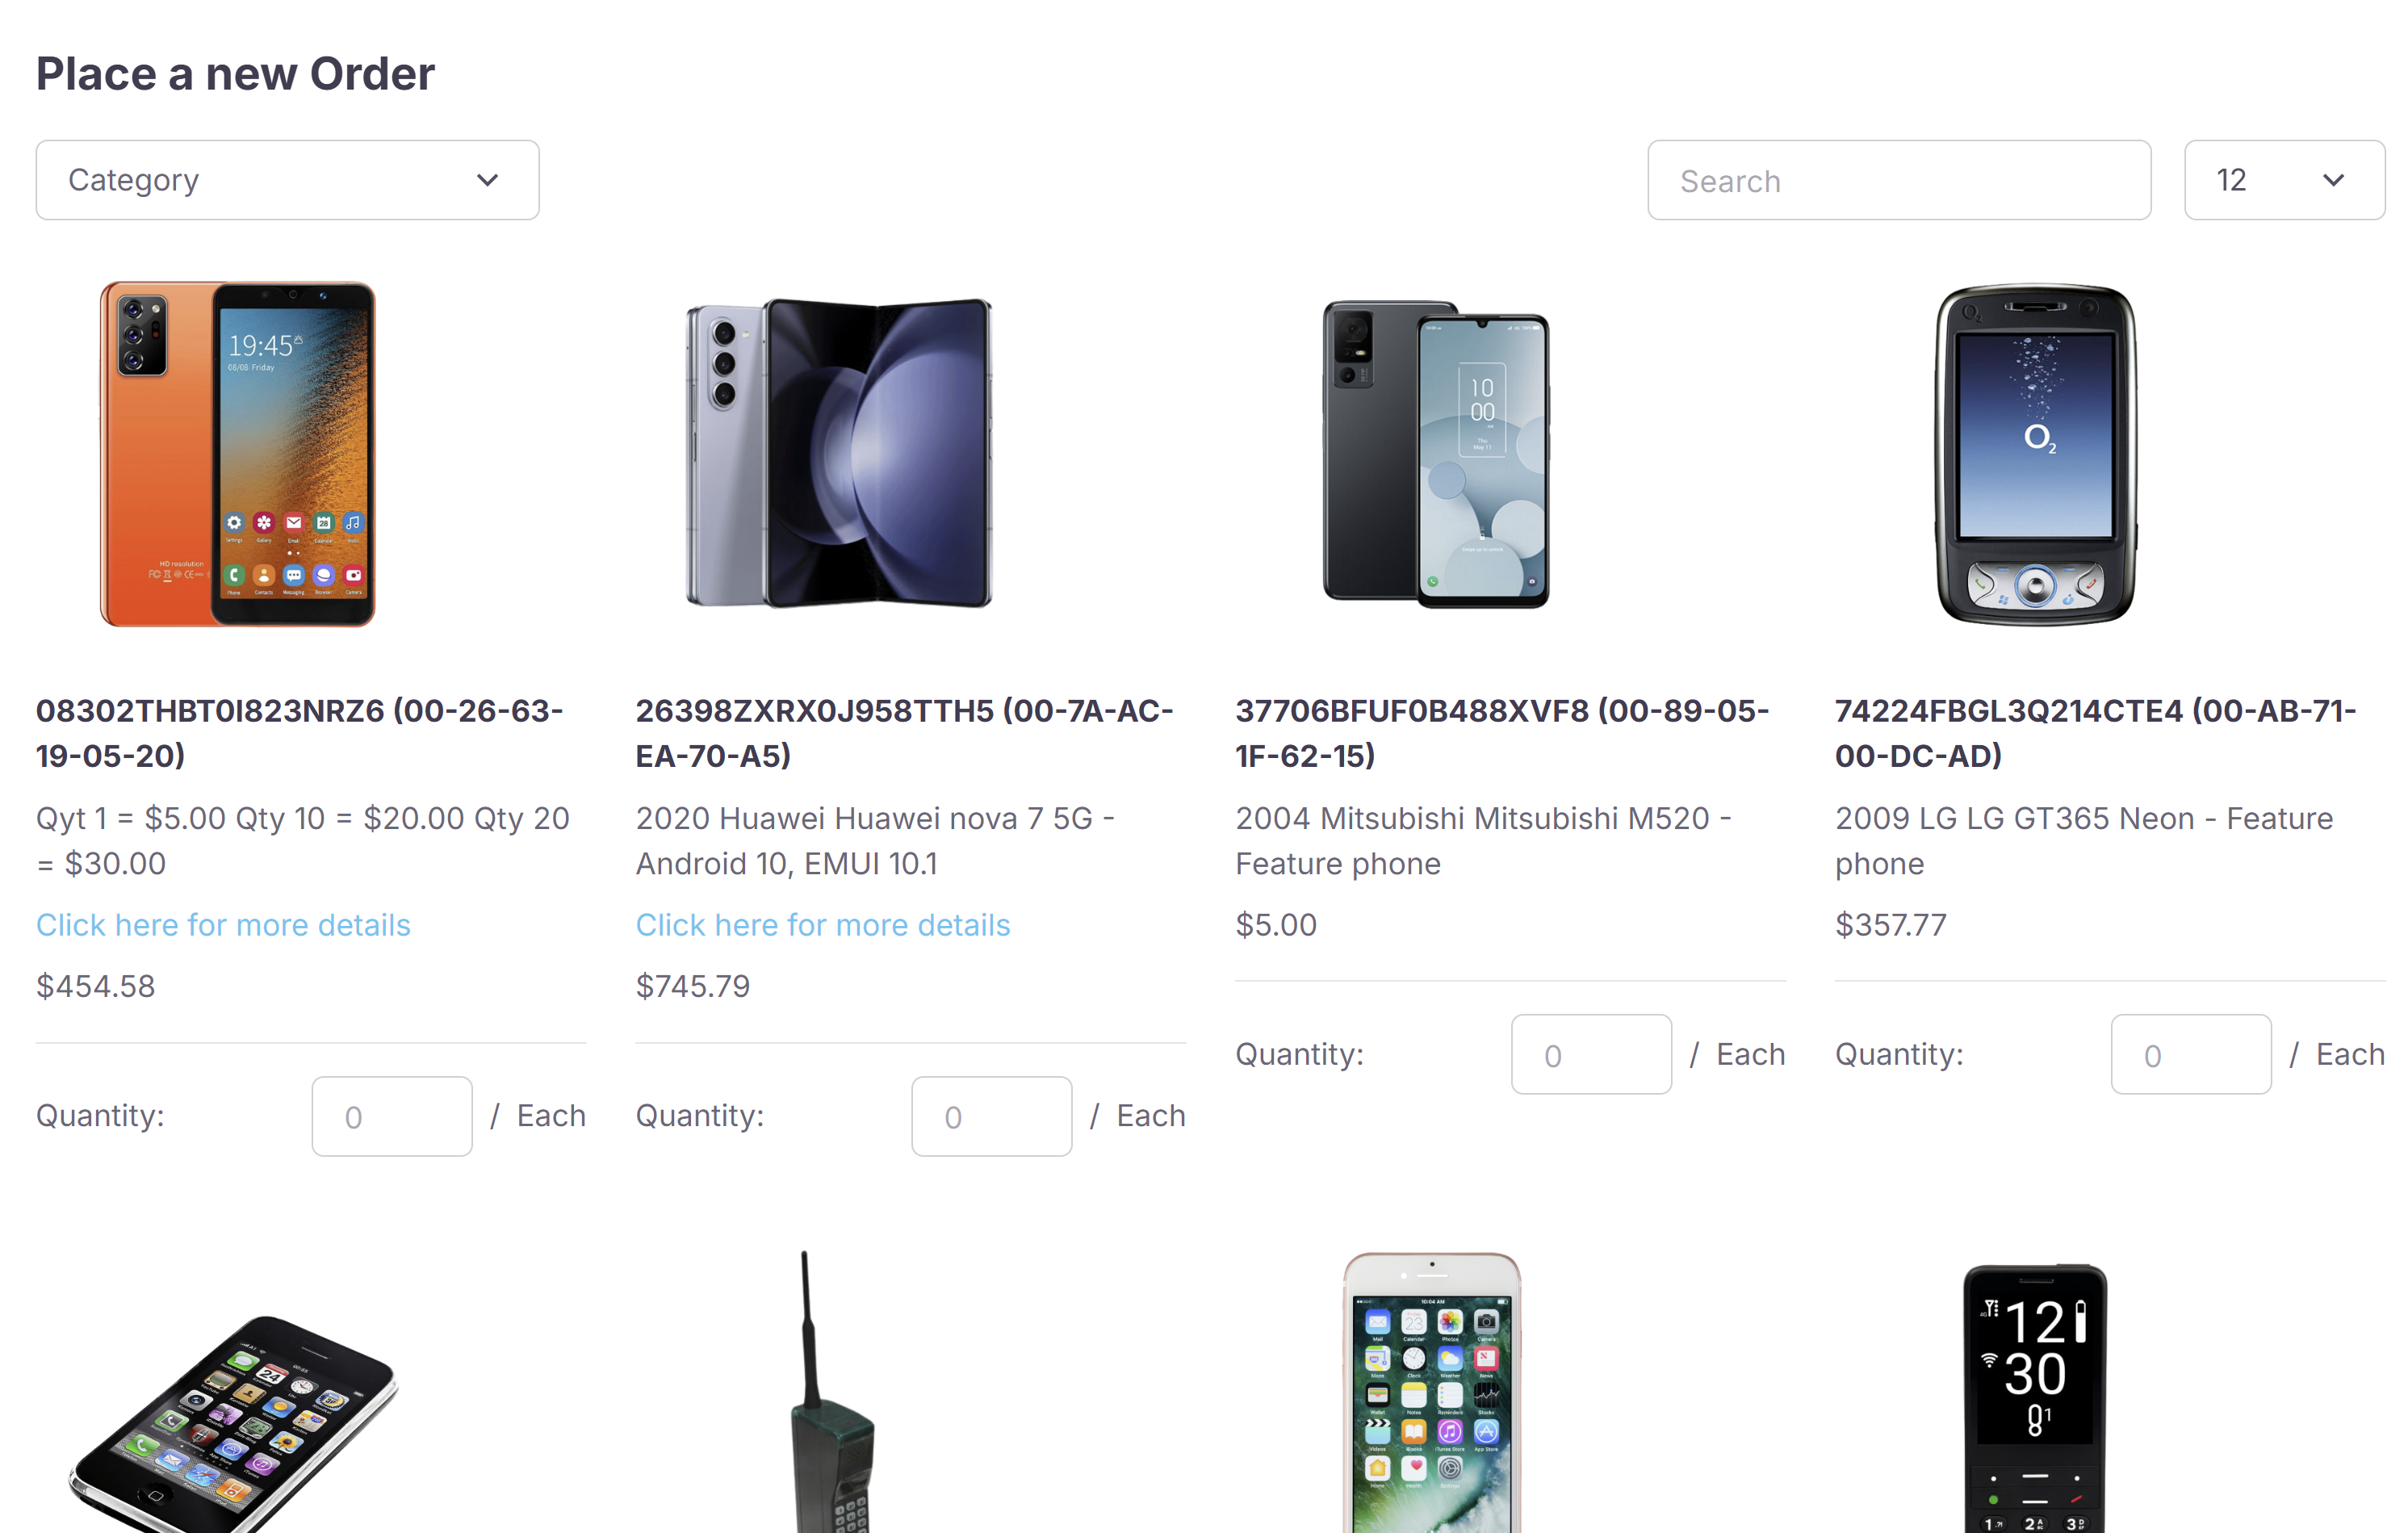Click quantity field for Huawei nova 7 5G
The height and width of the screenshot is (1533, 2408).
pyautogui.click(x=991, y=1116)
